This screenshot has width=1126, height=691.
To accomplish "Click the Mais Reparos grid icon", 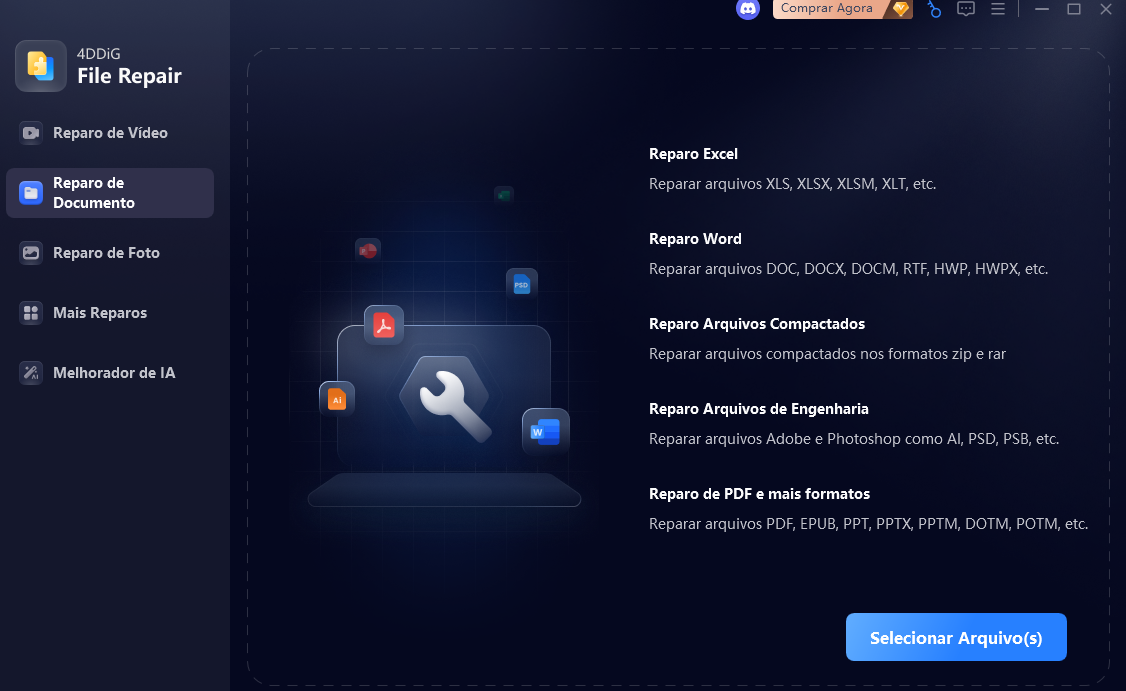I will [30, 312].
